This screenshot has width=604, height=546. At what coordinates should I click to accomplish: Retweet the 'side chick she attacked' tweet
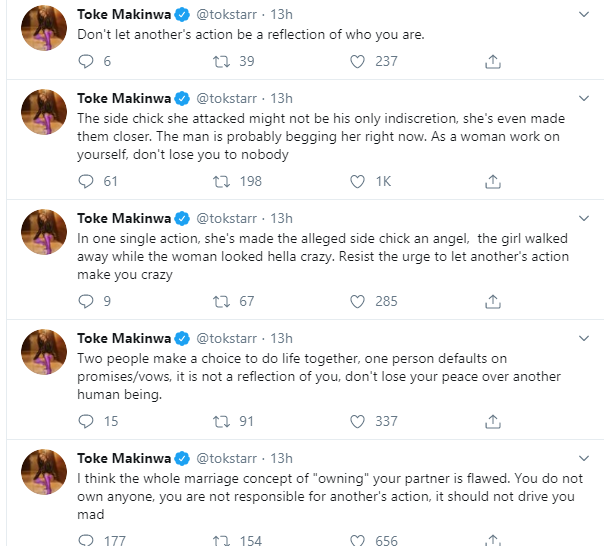tap(224, 181)
